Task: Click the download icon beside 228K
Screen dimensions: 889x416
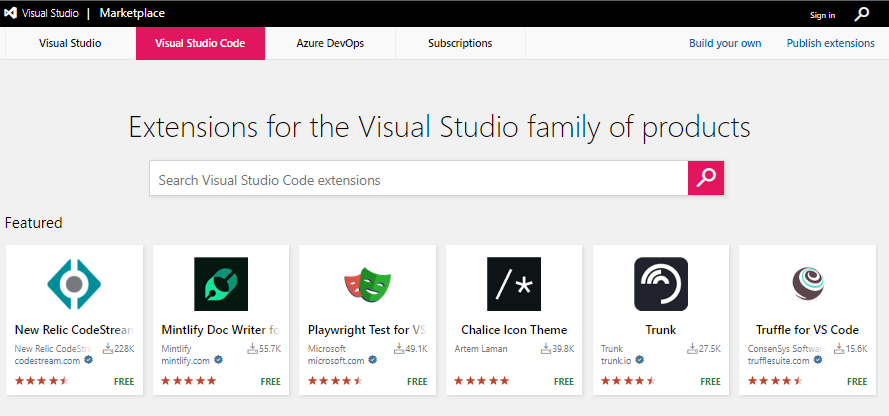Action: pyautogui.click(x=108, y=349)
